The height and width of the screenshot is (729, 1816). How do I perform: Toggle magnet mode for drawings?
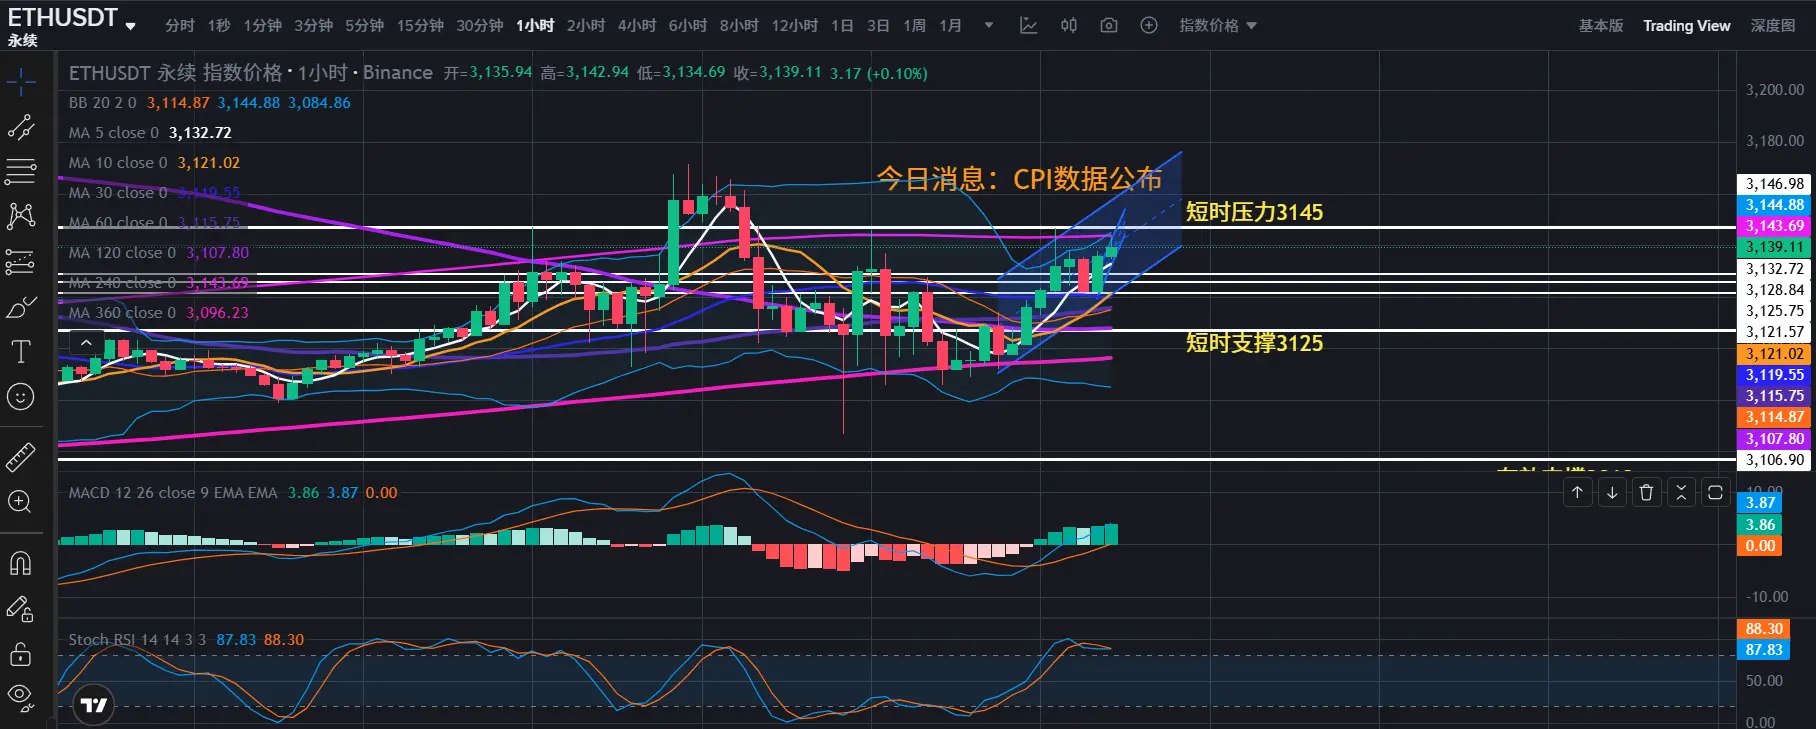[21, 563]
